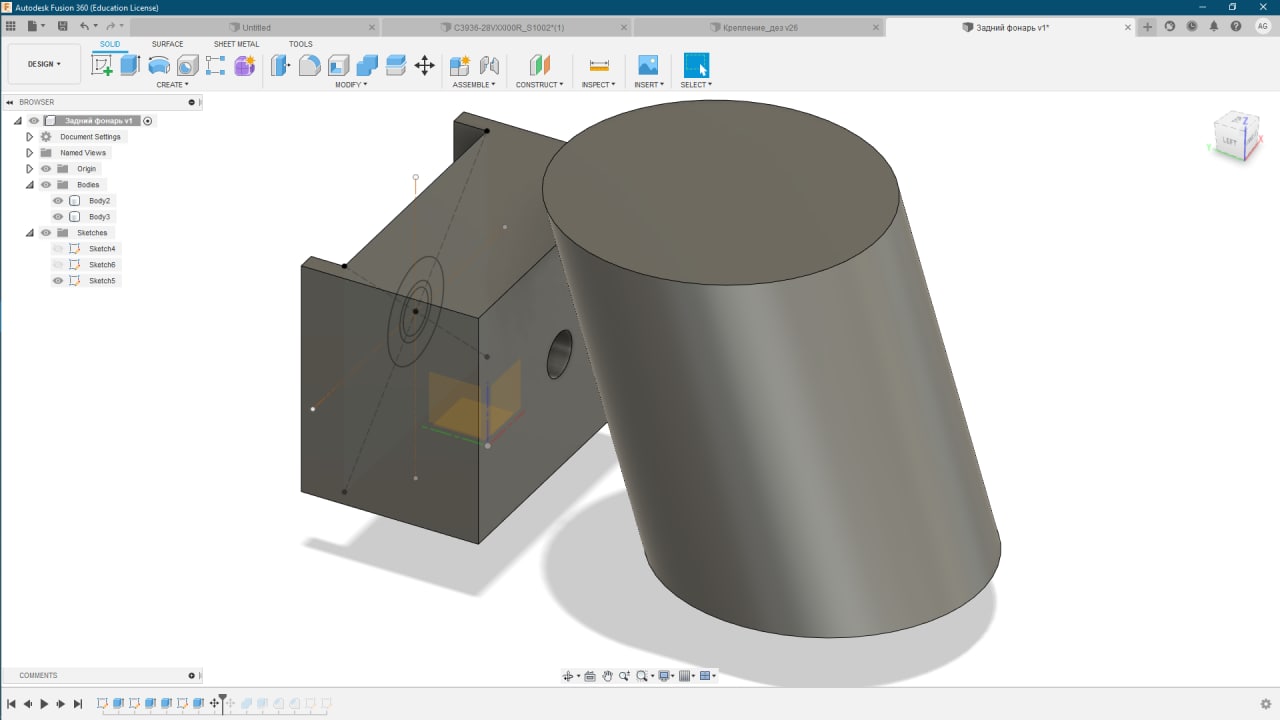Screen dimensions: 1280x720
Task: Click the Joint tool in Assemble group
Action: pos(489,66)
